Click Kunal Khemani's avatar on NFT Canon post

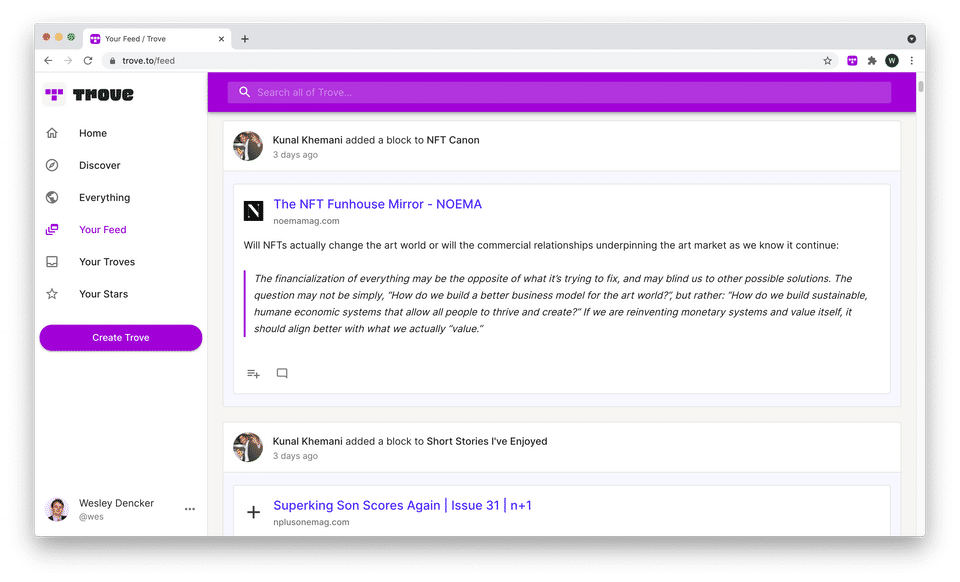[x=248, y=146]
